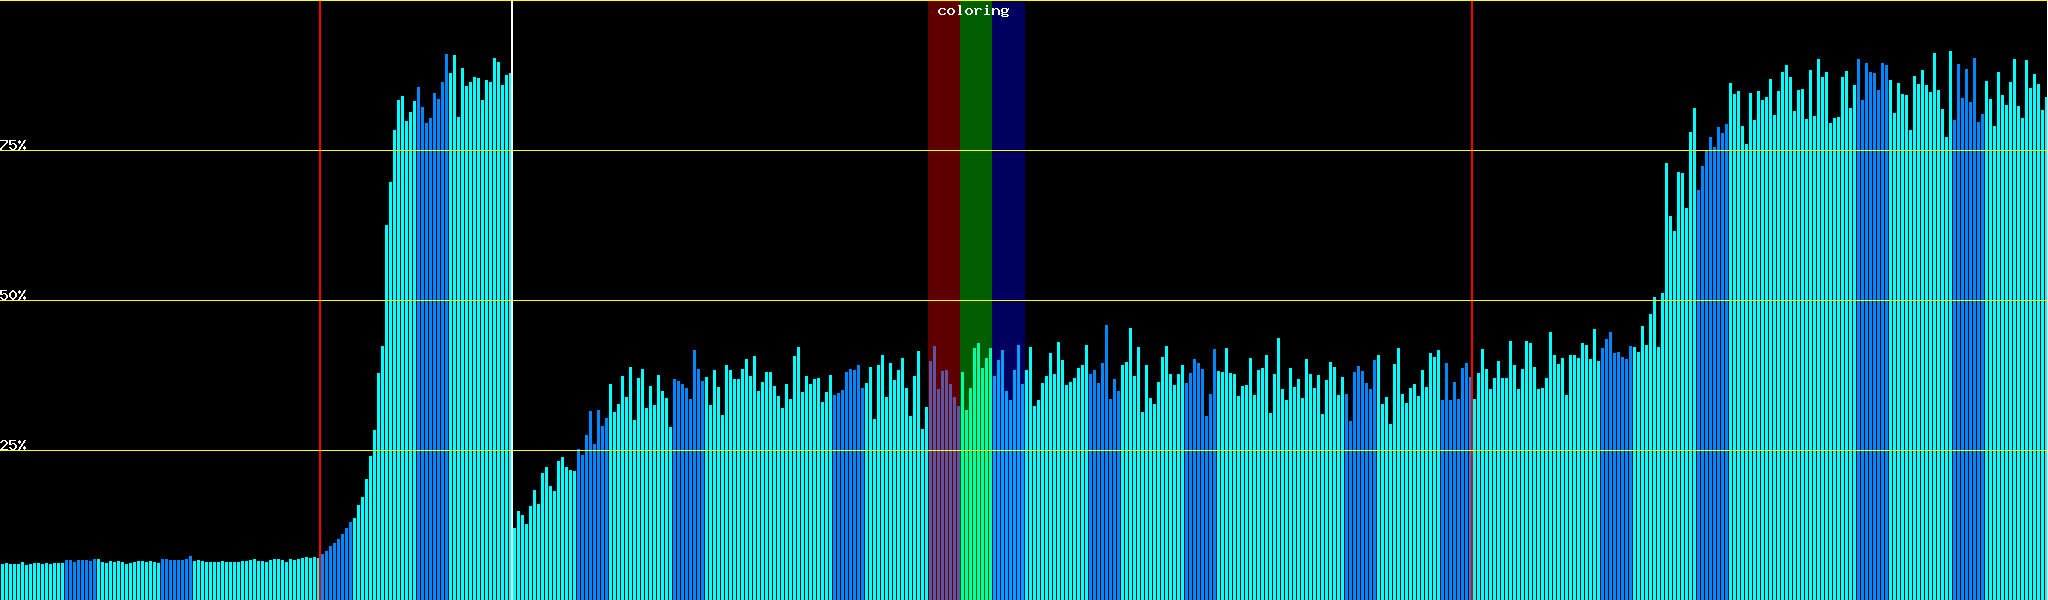The height and width of the screenshot is (600, 2048).
Task: Click the yellow 75% horizontal gridline
Action: (x=700, y=151)
